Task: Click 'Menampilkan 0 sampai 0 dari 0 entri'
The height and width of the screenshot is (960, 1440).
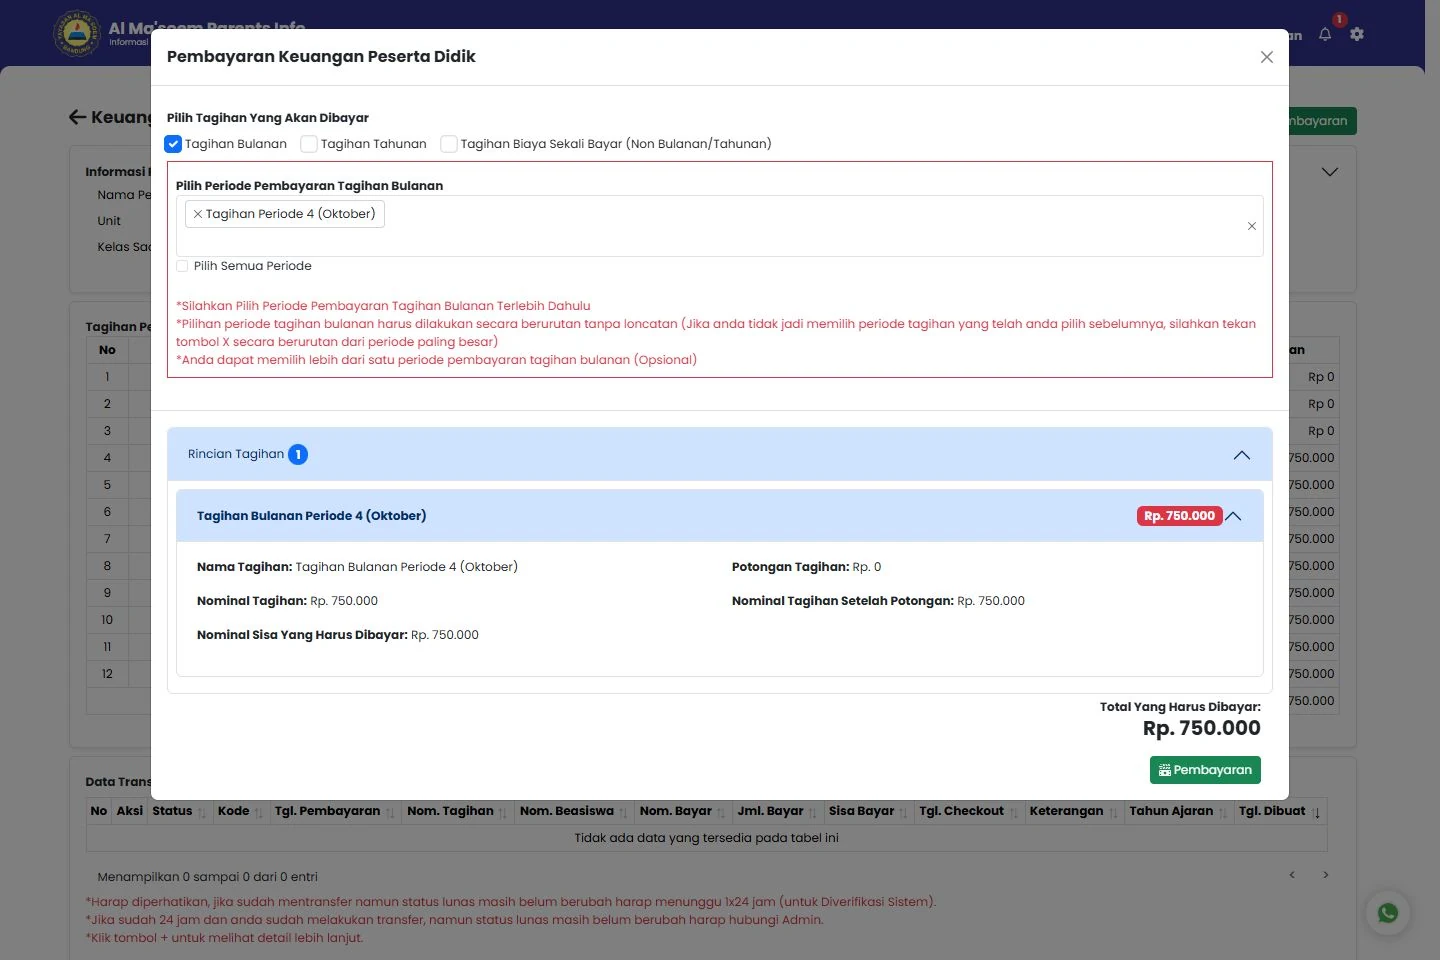Action: [x=207, y=877]
